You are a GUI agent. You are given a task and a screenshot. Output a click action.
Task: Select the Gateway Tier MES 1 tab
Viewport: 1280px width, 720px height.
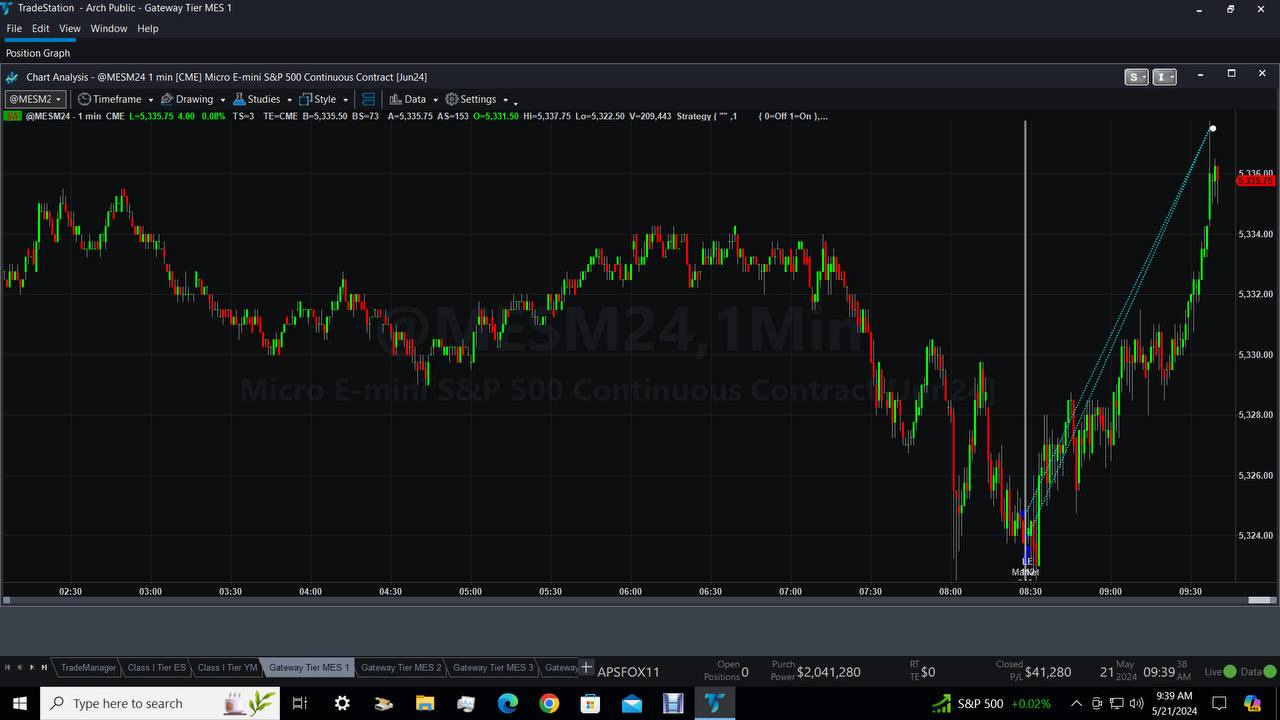click(309, 668)
